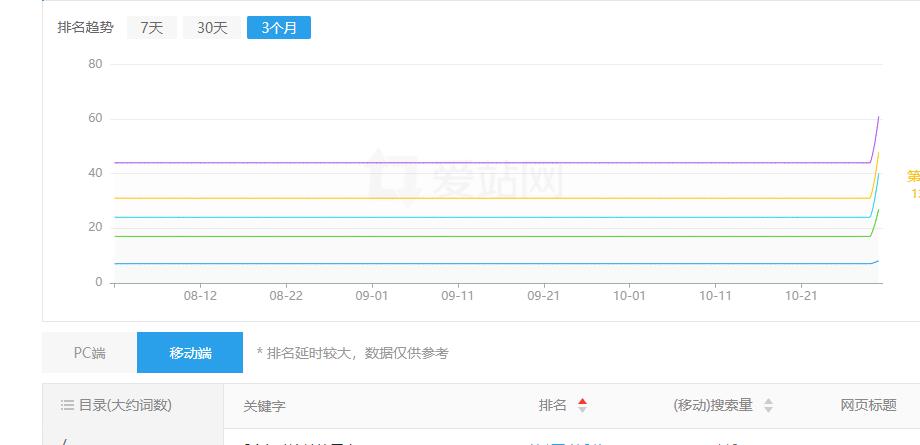Click the yellow trend line at 09-01
The width and height of the screenshot is (920, 445).
[x=372, y=198]
